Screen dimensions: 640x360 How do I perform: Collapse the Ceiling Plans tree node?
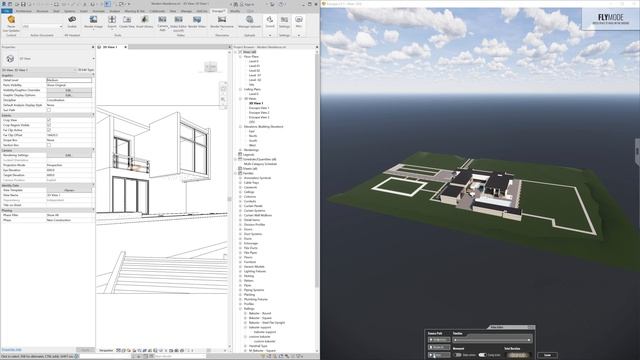point(240,89)
